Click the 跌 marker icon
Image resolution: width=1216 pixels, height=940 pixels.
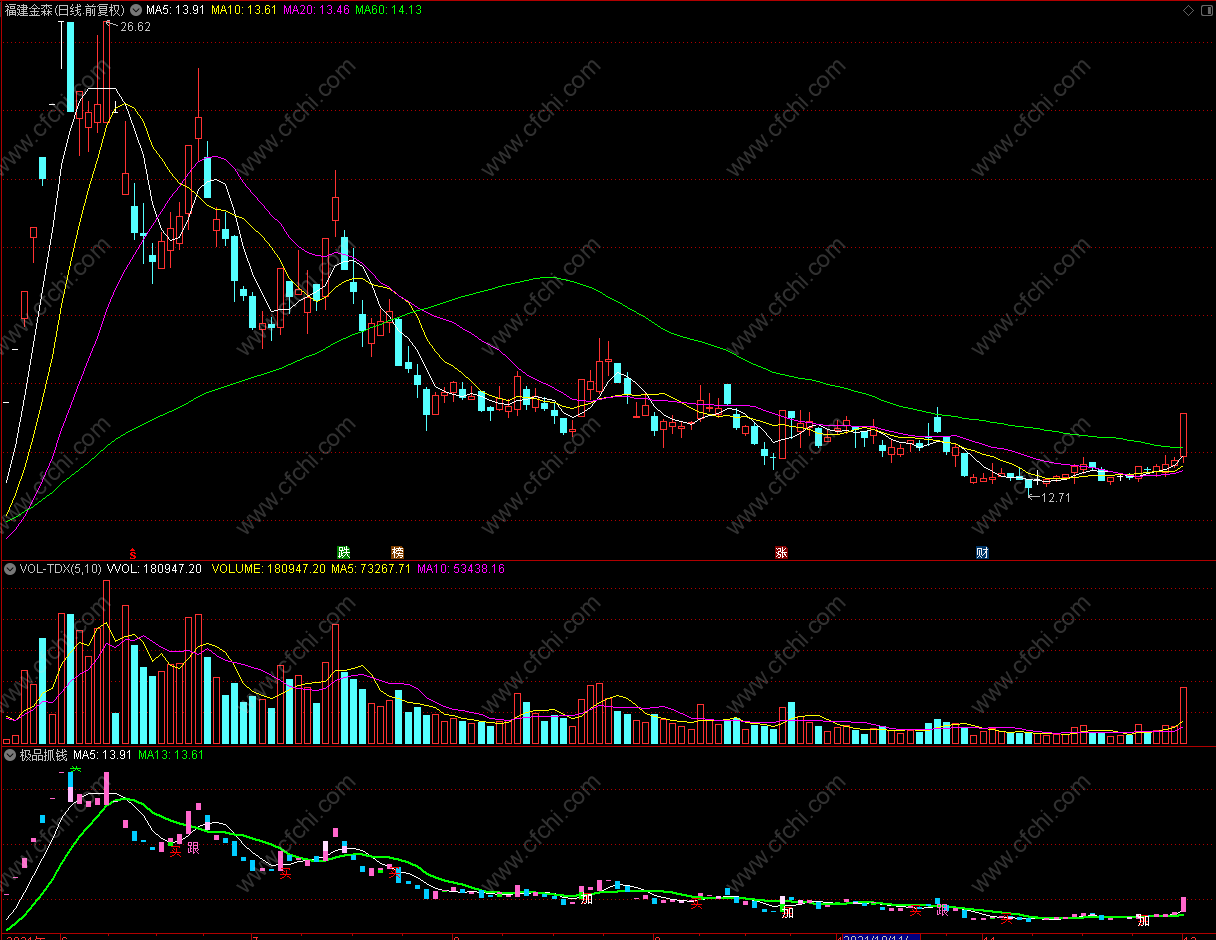click(344, 552)
